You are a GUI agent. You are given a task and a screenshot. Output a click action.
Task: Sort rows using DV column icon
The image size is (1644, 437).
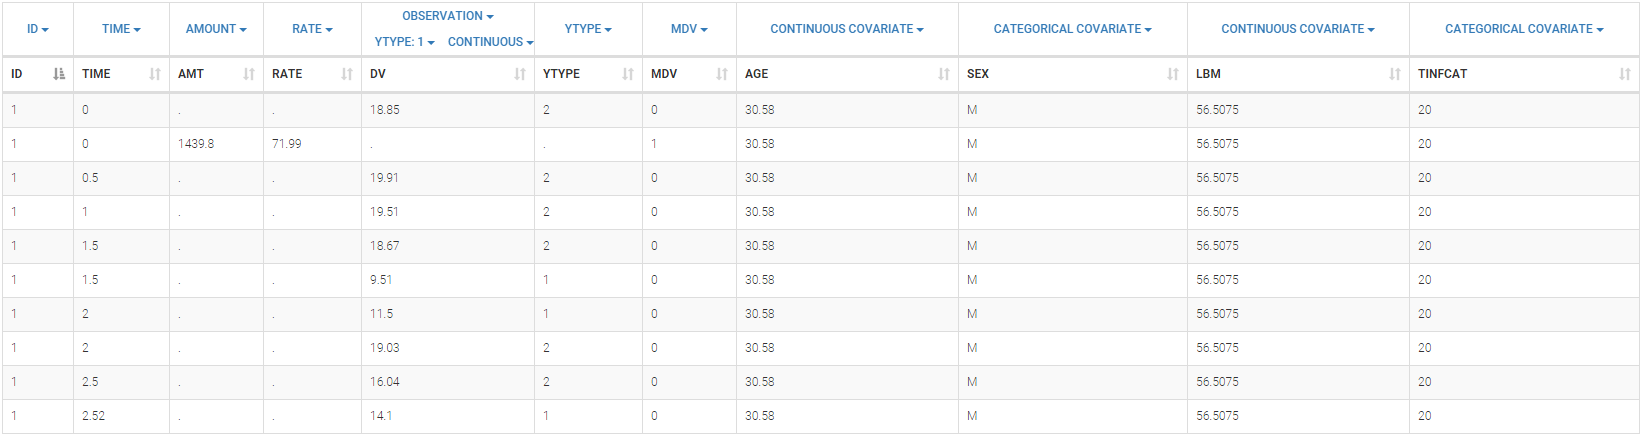coord(520,74)
